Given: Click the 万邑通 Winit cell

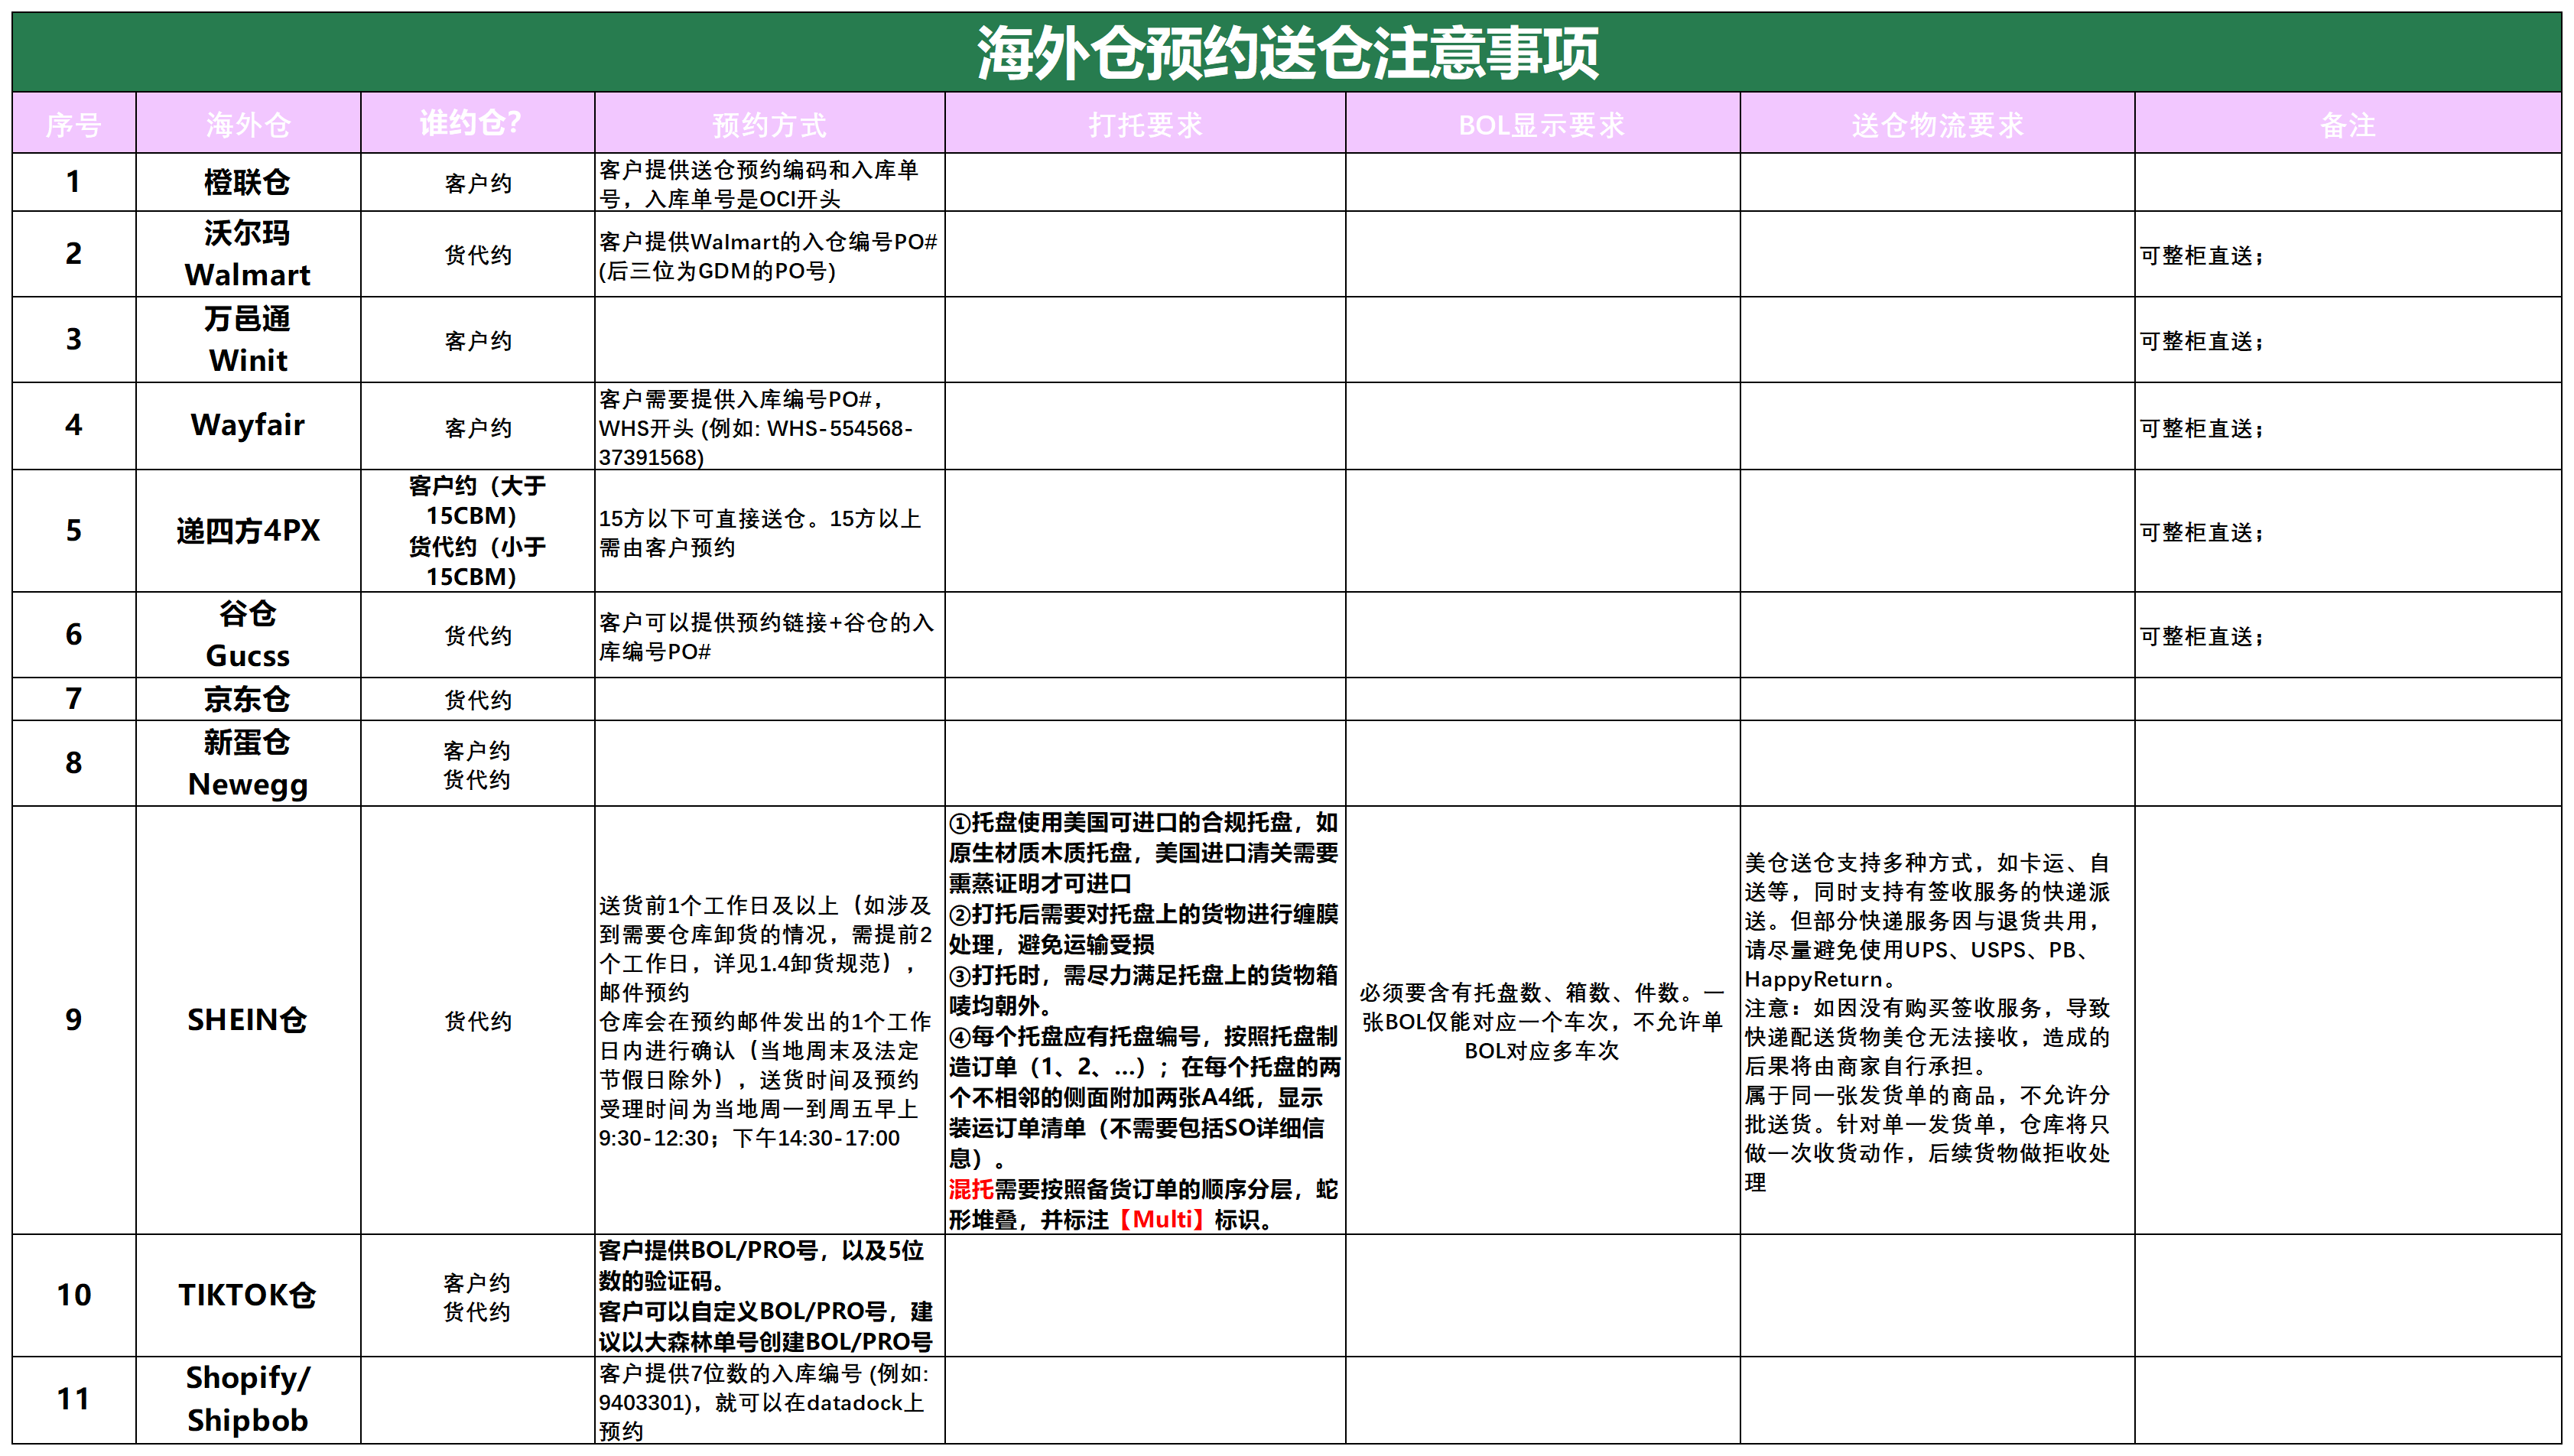Looking at the screenshot, I should coord(247,339).
